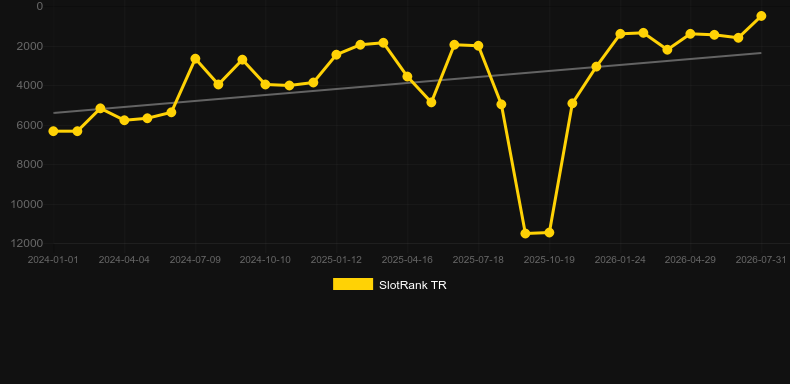Select the data point above 2025-04-16
This screenshot has width=790, height=384.
point(407,77)
